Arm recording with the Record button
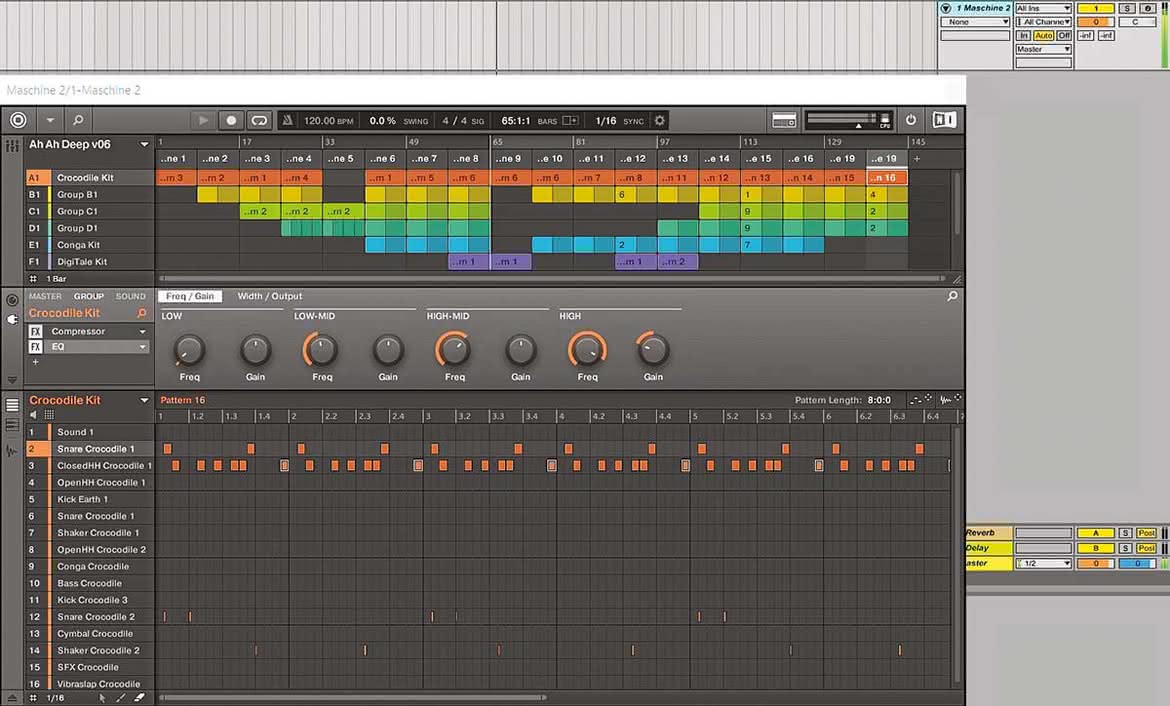This screenshot has width=1170, height=706. pos(231,120)
